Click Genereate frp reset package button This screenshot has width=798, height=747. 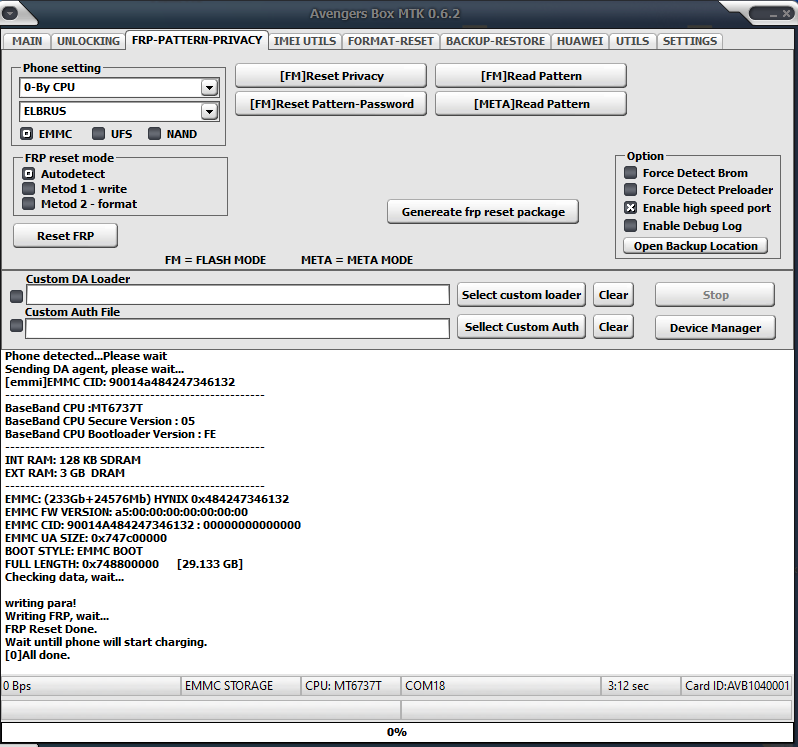[483, 212]
